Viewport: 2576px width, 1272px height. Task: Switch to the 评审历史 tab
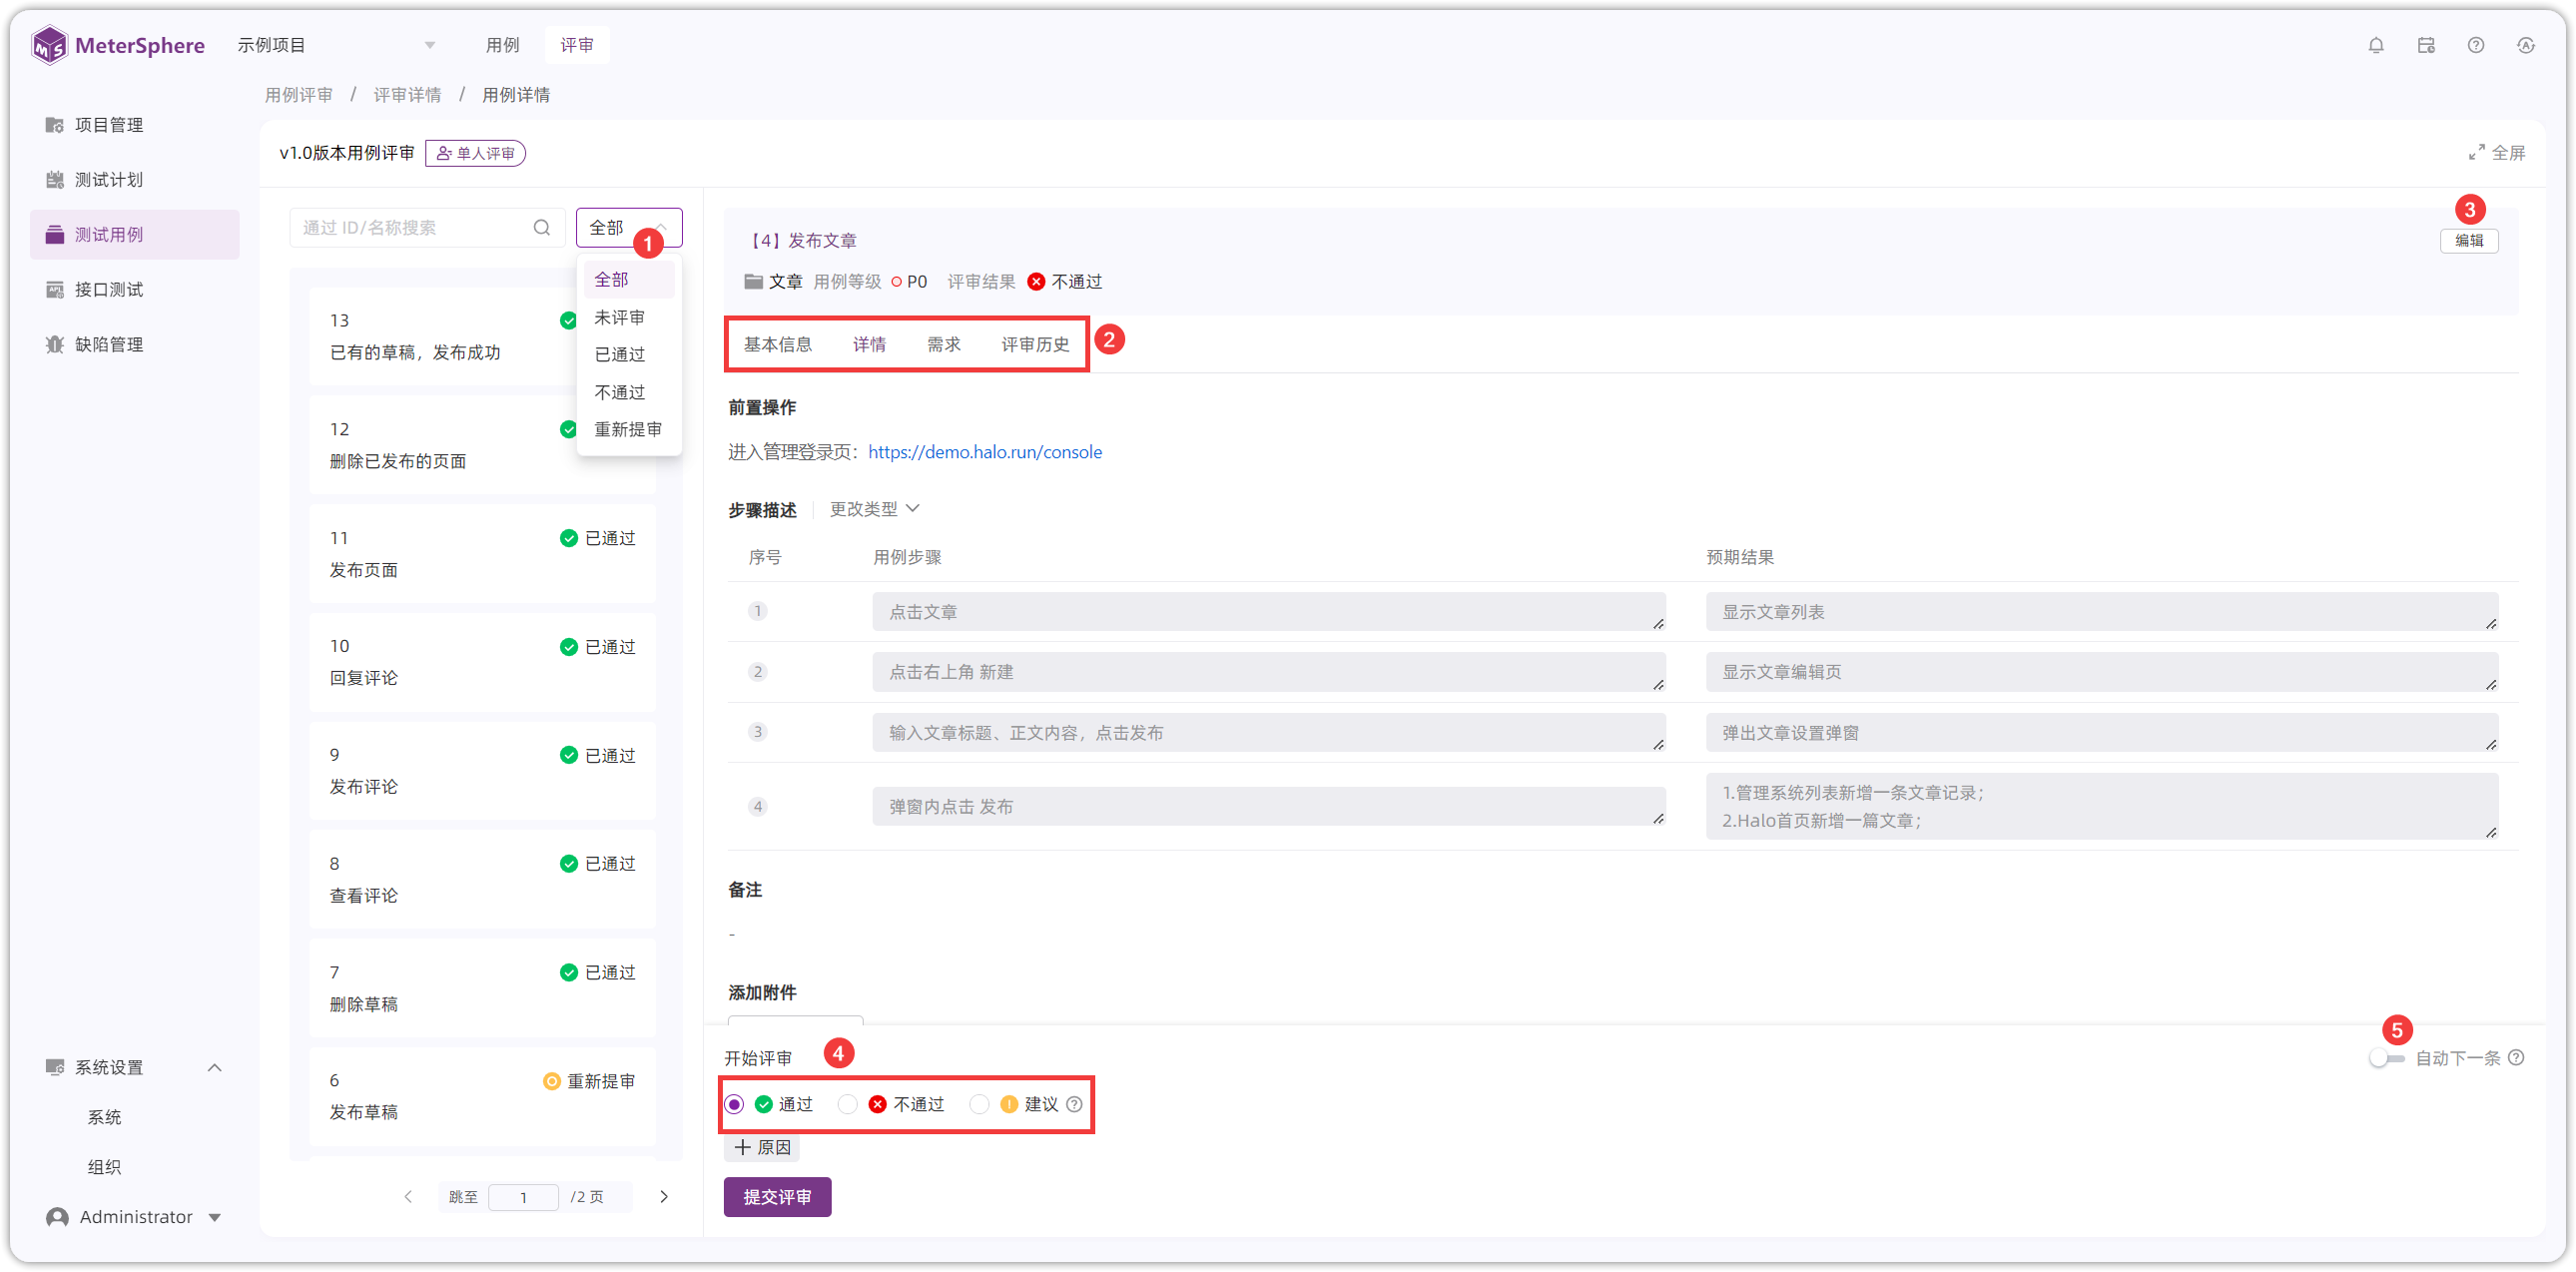pyautogui.click(x=1035, y=344)
